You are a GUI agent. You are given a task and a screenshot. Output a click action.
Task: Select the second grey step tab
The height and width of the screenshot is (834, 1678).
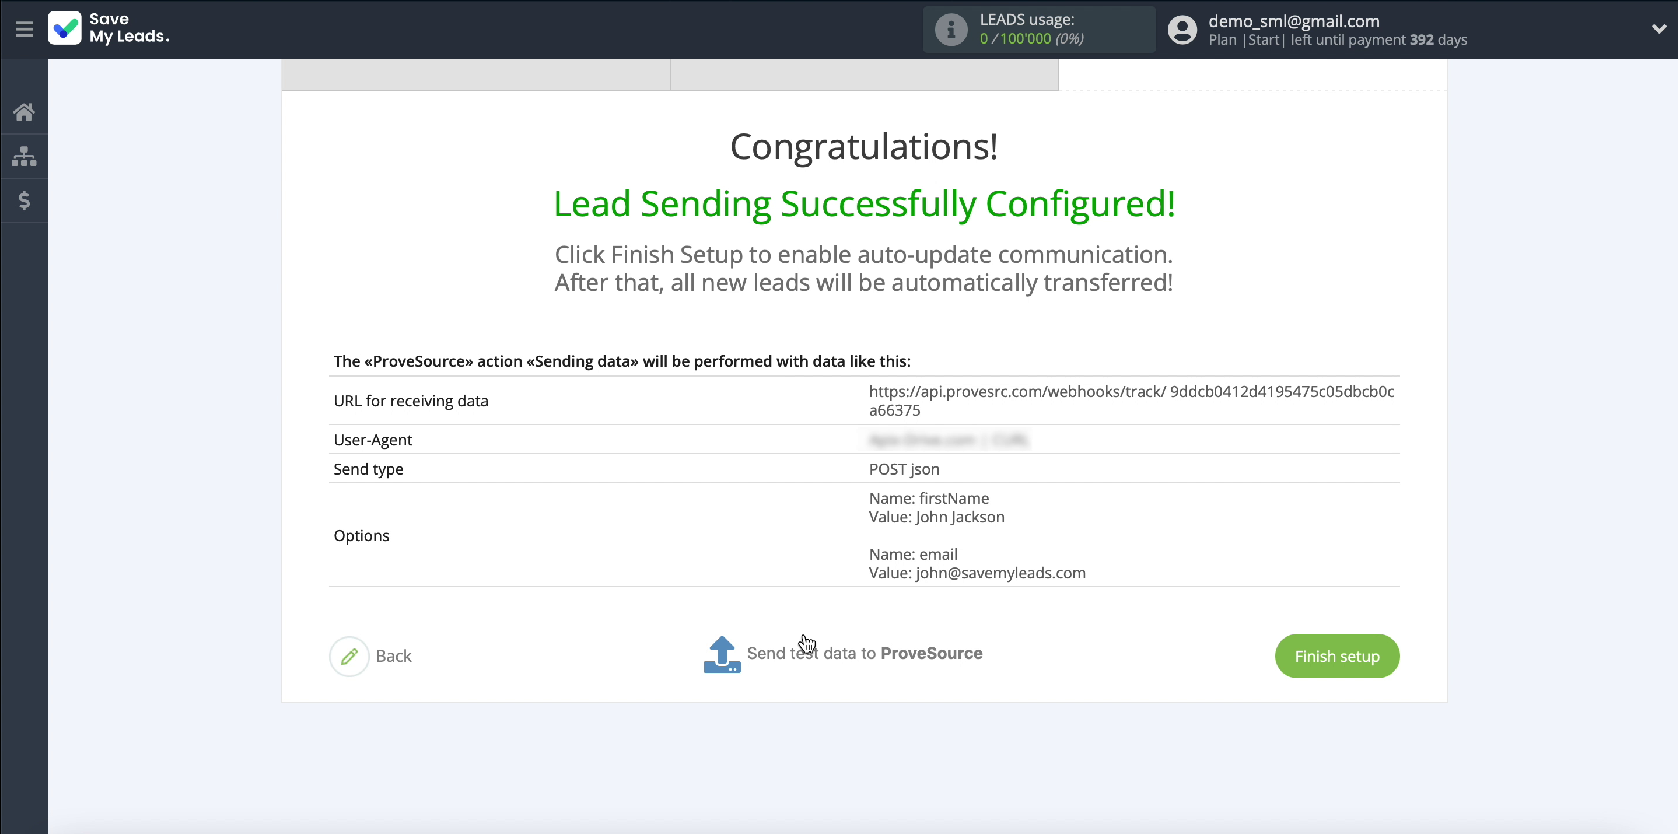tap(864, 75)
